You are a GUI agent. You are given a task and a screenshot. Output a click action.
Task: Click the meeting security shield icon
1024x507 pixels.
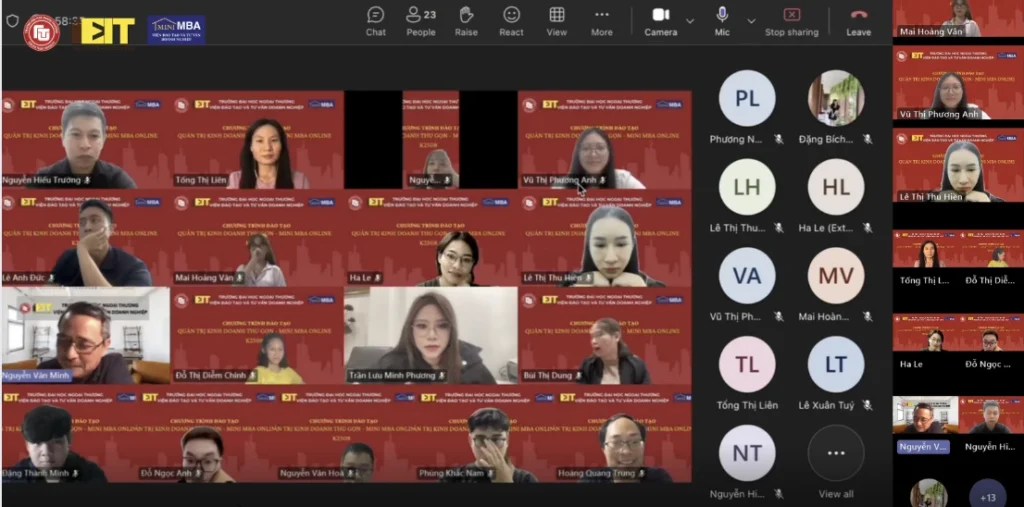[12, 21]
